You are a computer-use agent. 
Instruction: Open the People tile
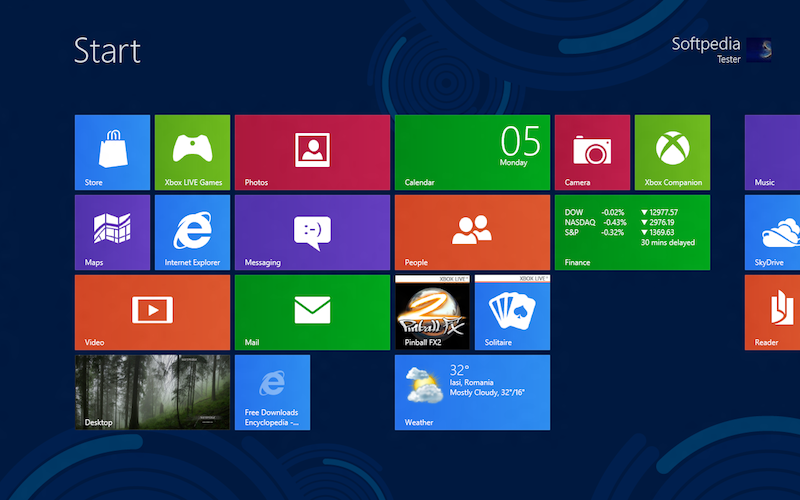click(x=472, y=233)
